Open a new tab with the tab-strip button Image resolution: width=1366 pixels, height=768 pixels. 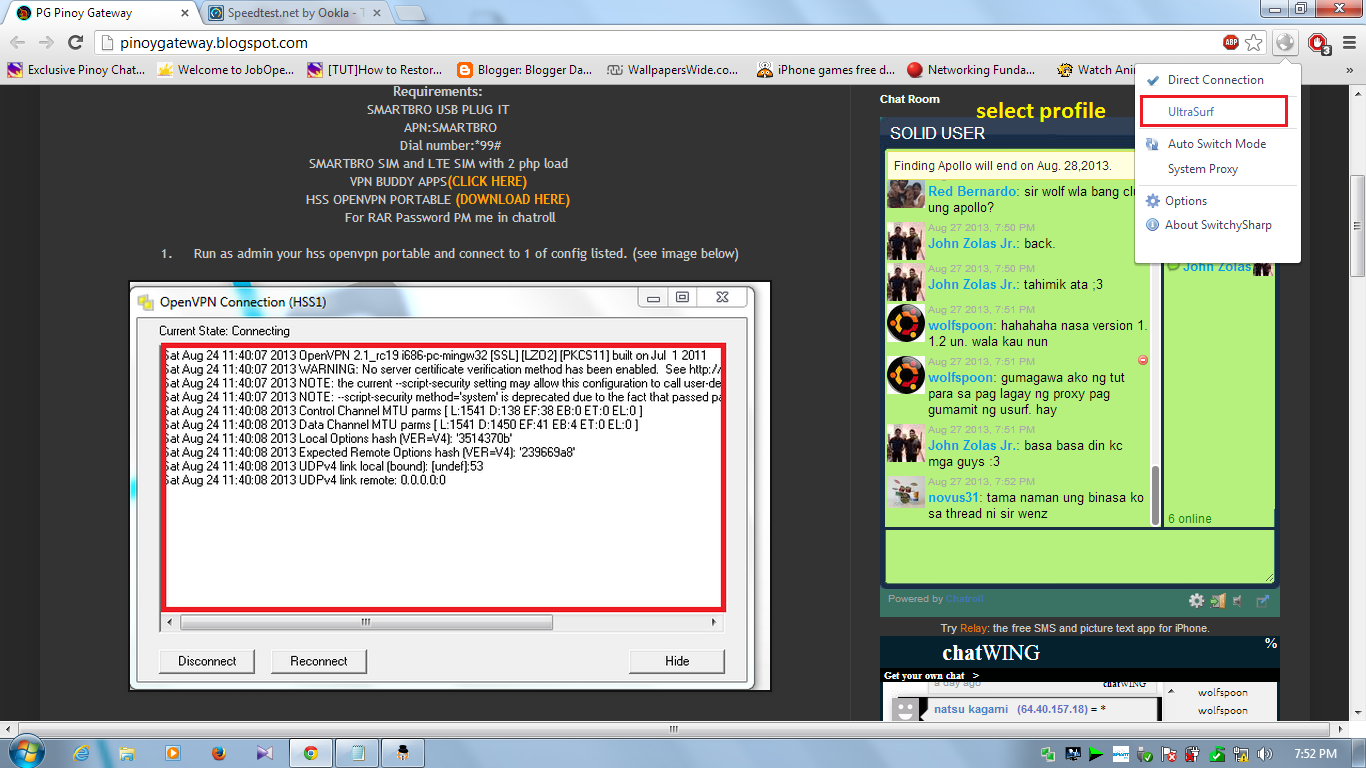408,13
